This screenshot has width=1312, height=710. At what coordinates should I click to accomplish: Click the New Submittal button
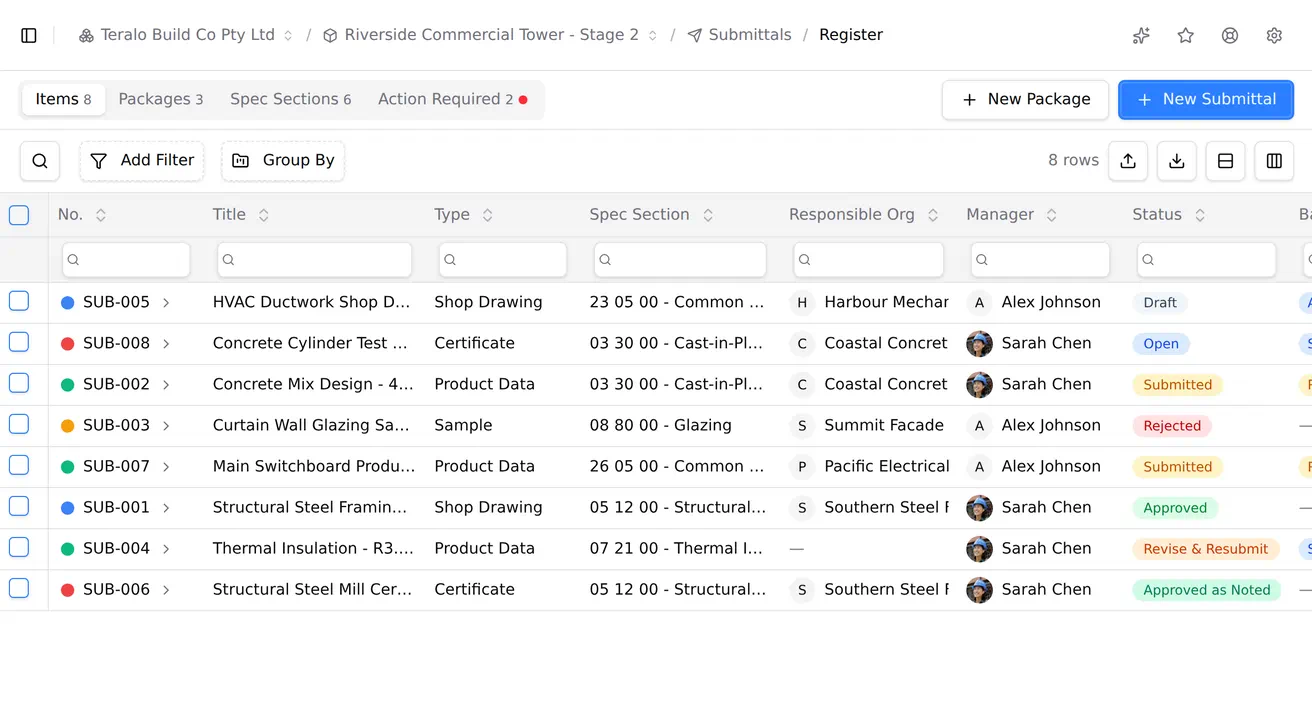(1206, 100)
